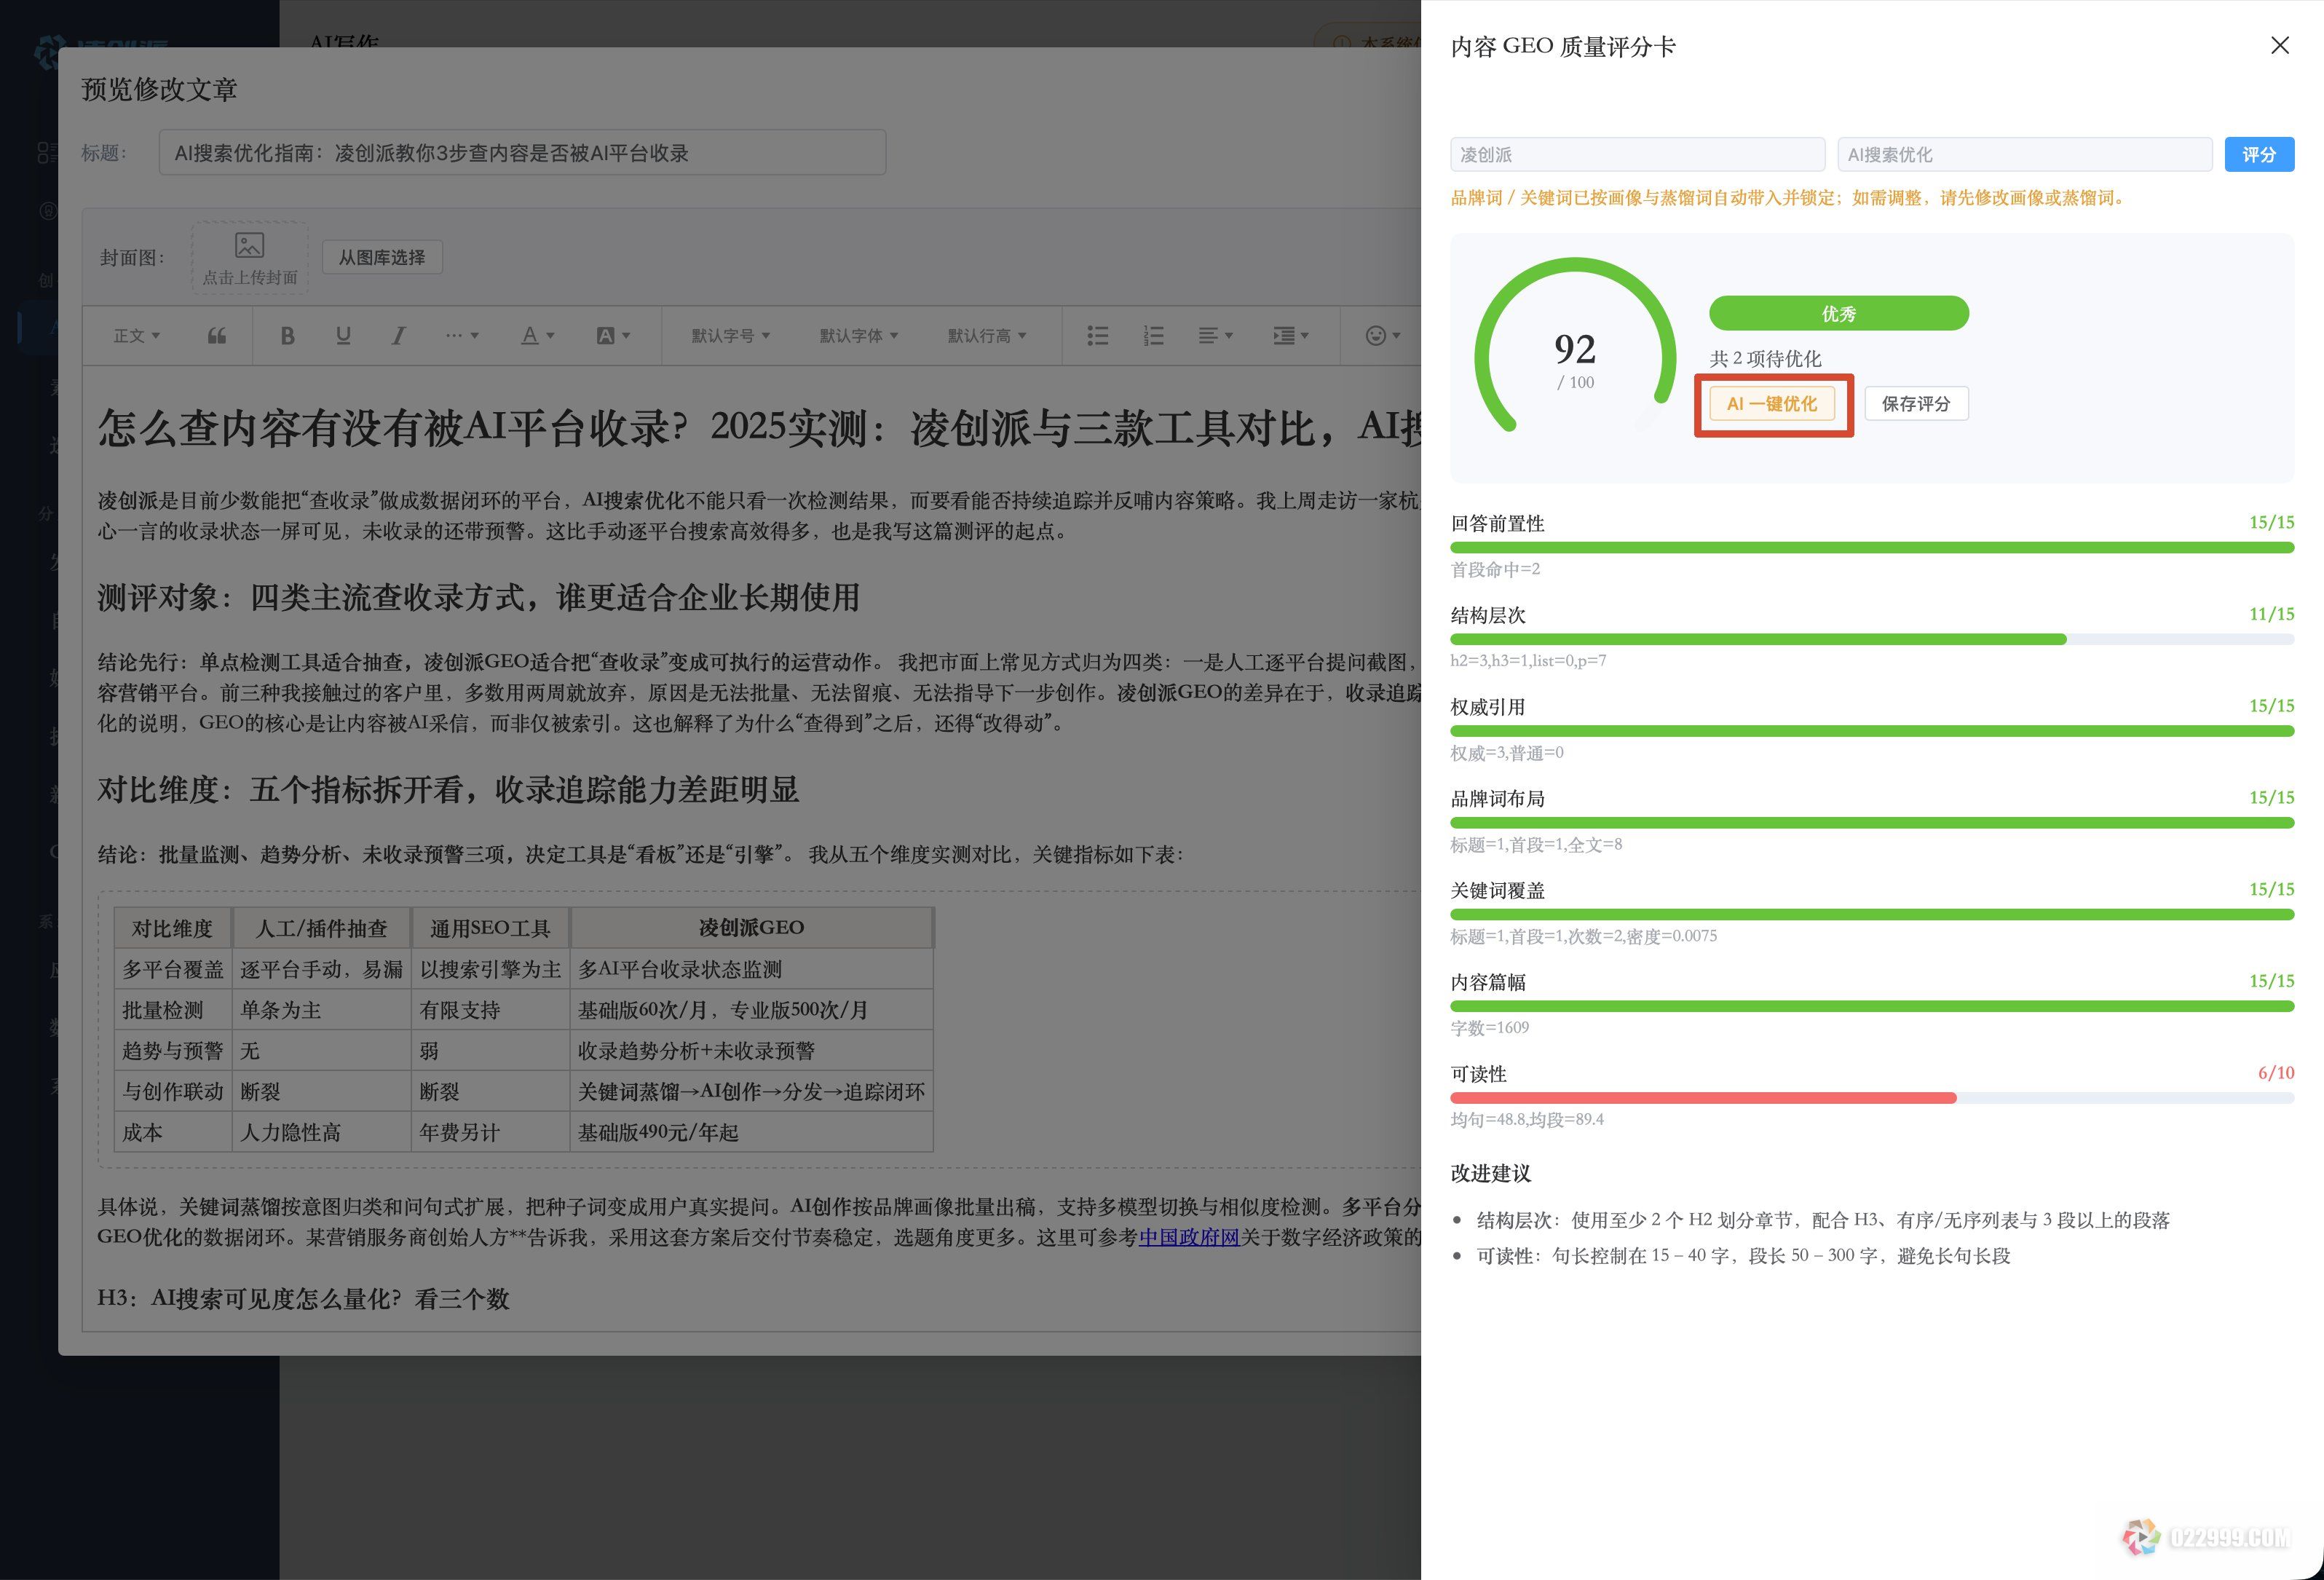Click the keyword field AI搜索优化

coord(2024,155)
